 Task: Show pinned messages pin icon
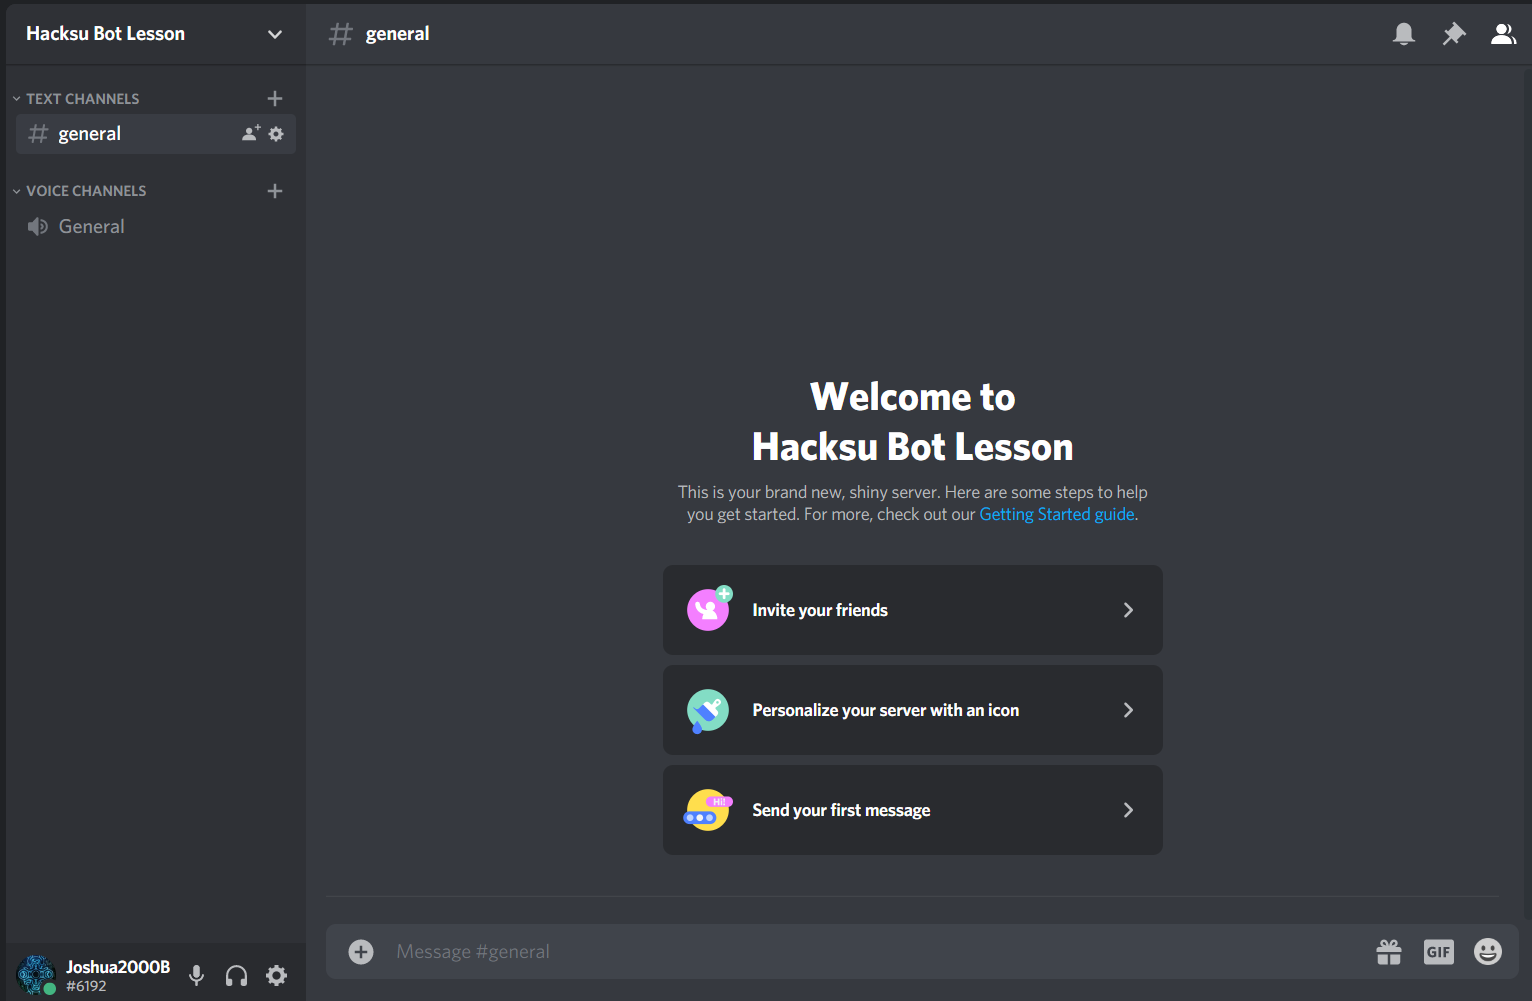pyautogui.click(x=1454, y=34)
